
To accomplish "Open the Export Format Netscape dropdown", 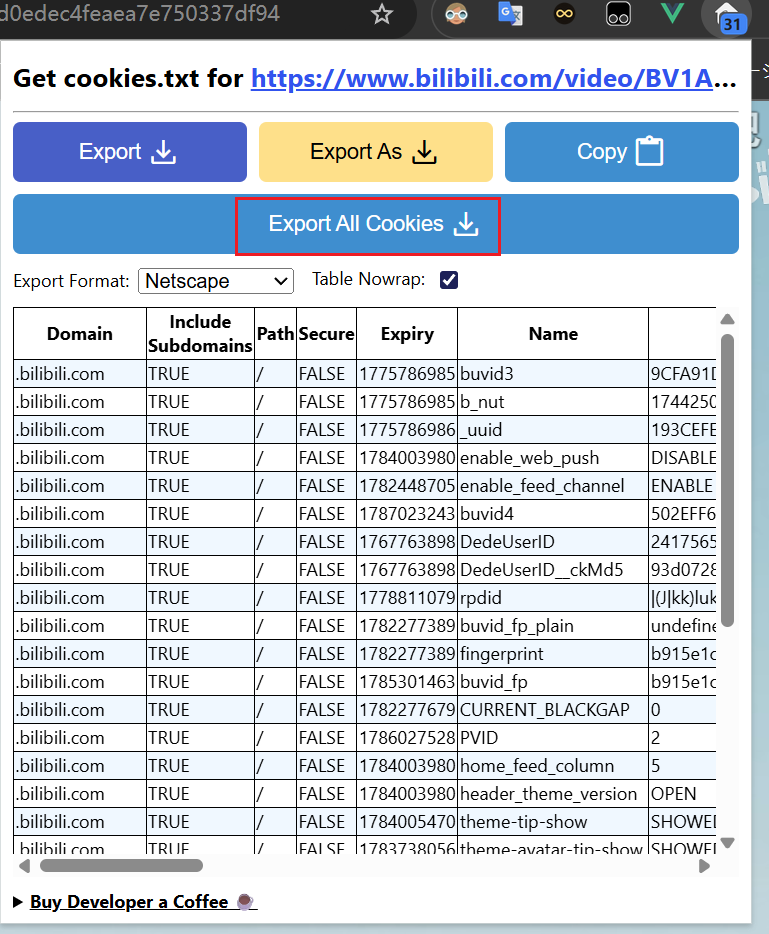I will pyautogui.click(x=216, y=281).
